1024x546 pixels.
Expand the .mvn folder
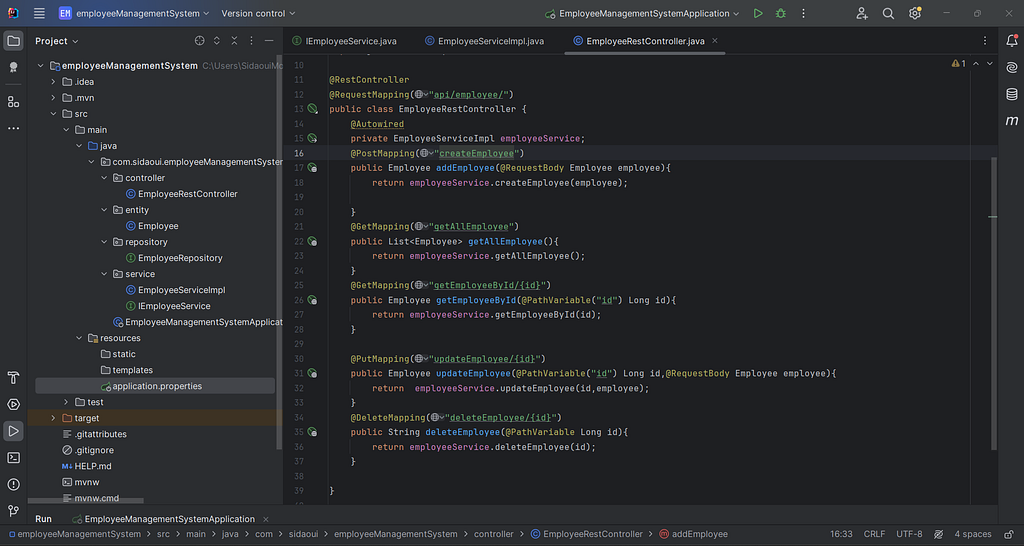click(54, 98)
